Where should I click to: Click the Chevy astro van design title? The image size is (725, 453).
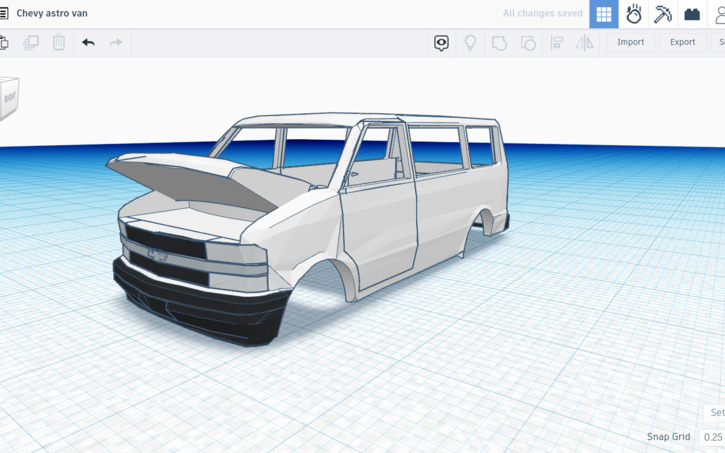pyautogui.click(x=52, y=13)
